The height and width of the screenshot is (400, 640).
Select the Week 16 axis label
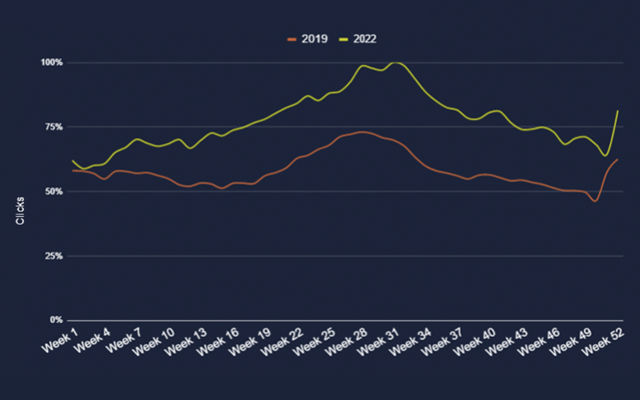[218, 342]
